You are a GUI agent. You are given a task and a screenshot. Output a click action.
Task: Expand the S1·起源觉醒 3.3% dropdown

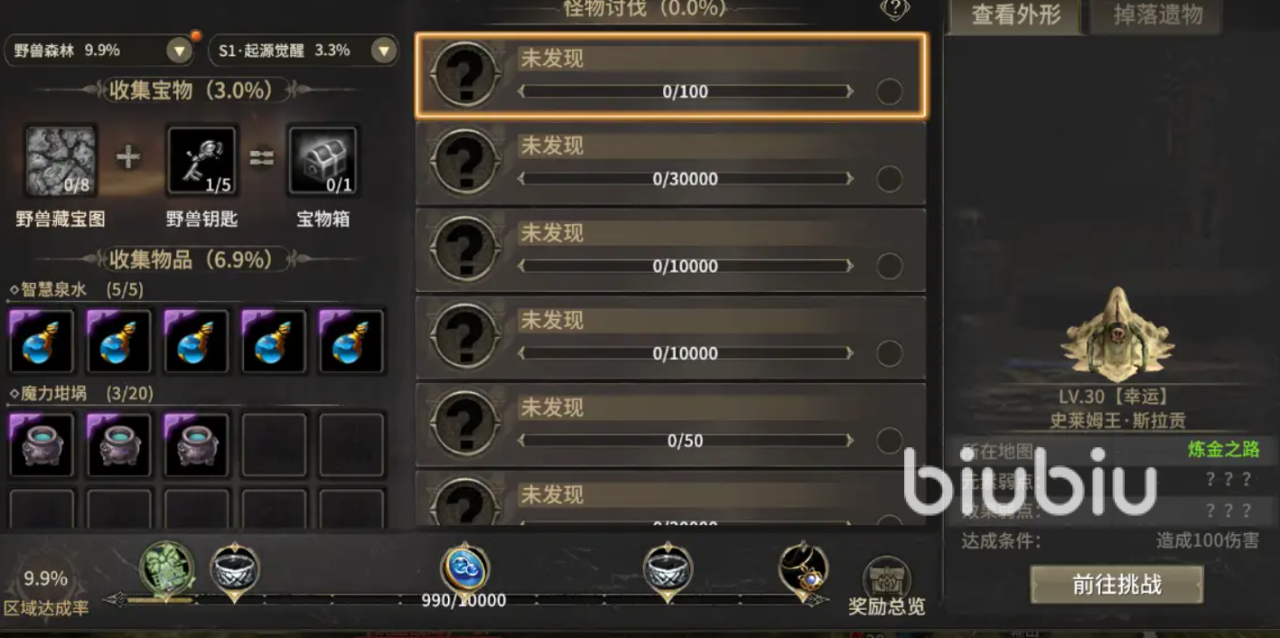(383, 50)
